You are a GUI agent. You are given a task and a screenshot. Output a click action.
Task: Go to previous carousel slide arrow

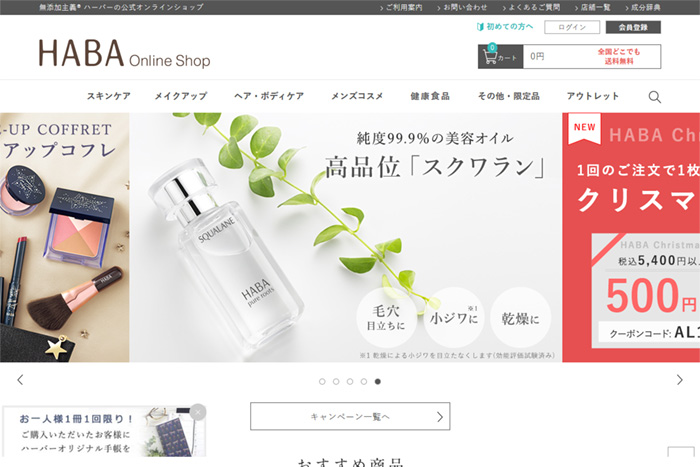pyautogui.click(x=20, y=380)
